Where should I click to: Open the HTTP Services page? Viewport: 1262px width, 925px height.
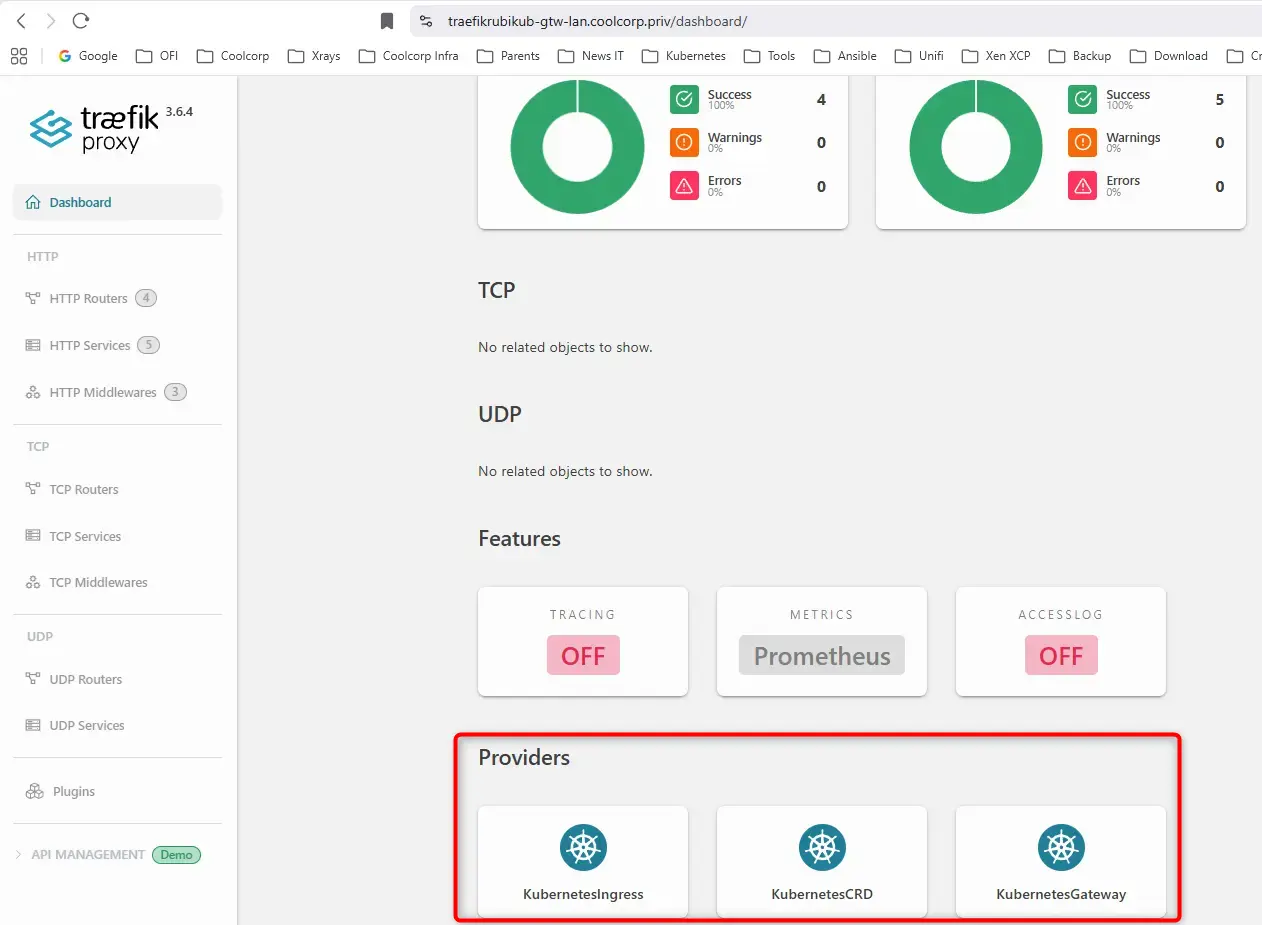[x=91, y=344]
